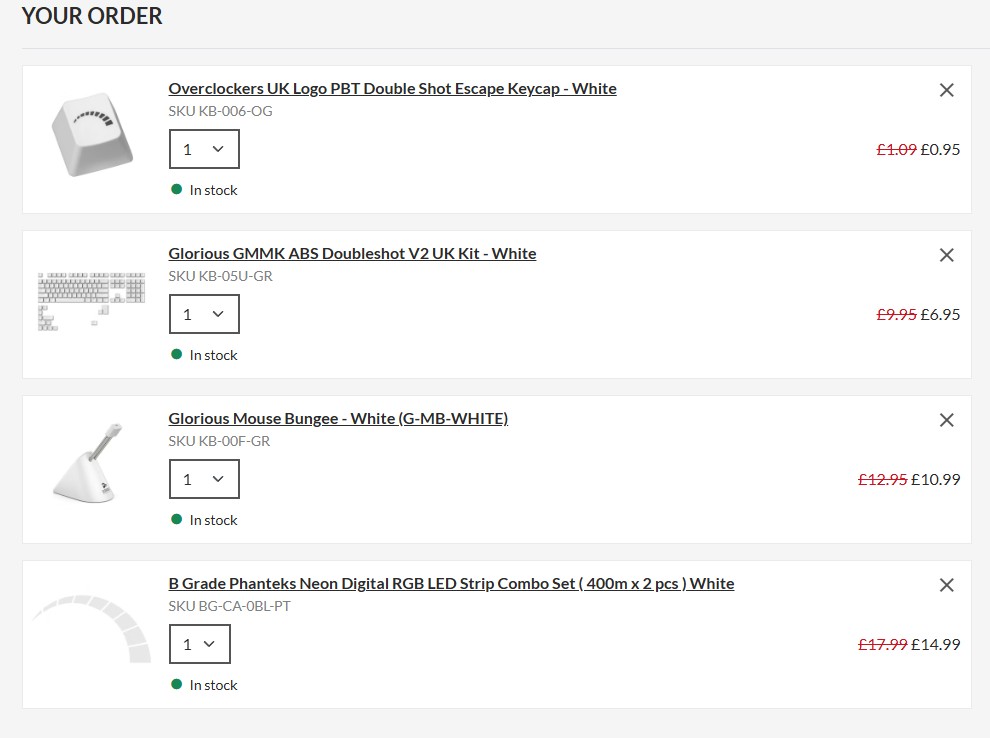Open quantity dropdown for Mouse Bungee

pos(204,479)
